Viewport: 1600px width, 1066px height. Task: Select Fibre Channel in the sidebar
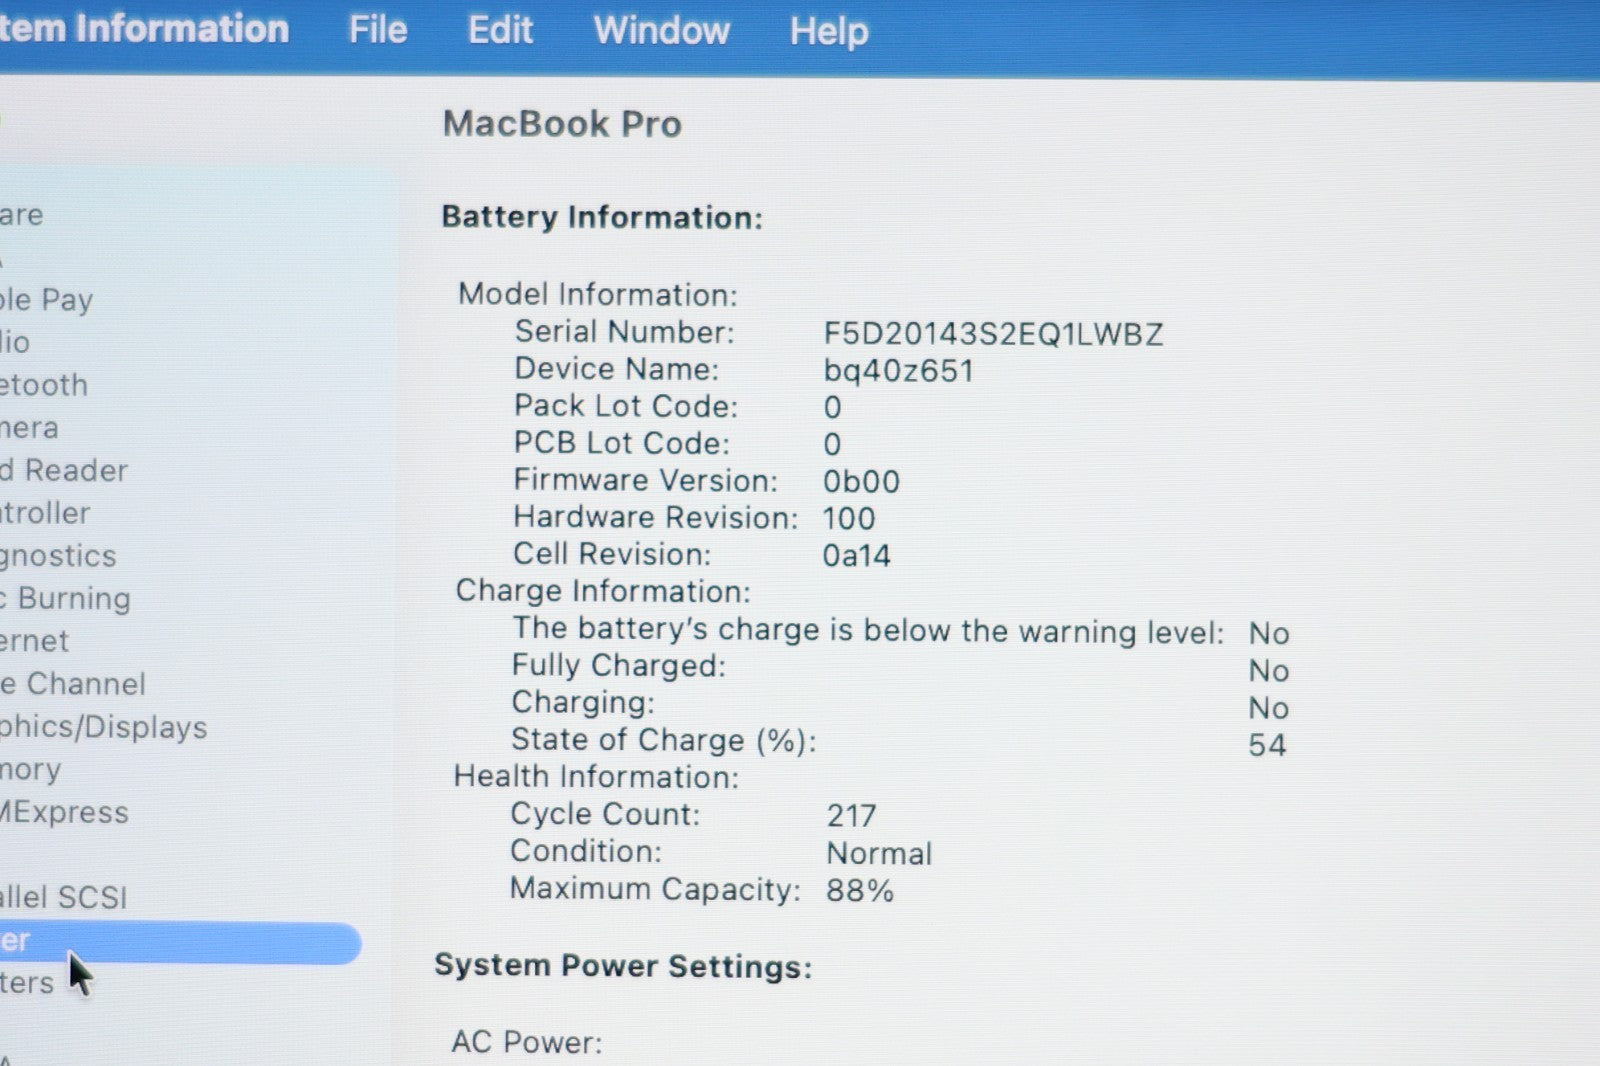point(73,684)
